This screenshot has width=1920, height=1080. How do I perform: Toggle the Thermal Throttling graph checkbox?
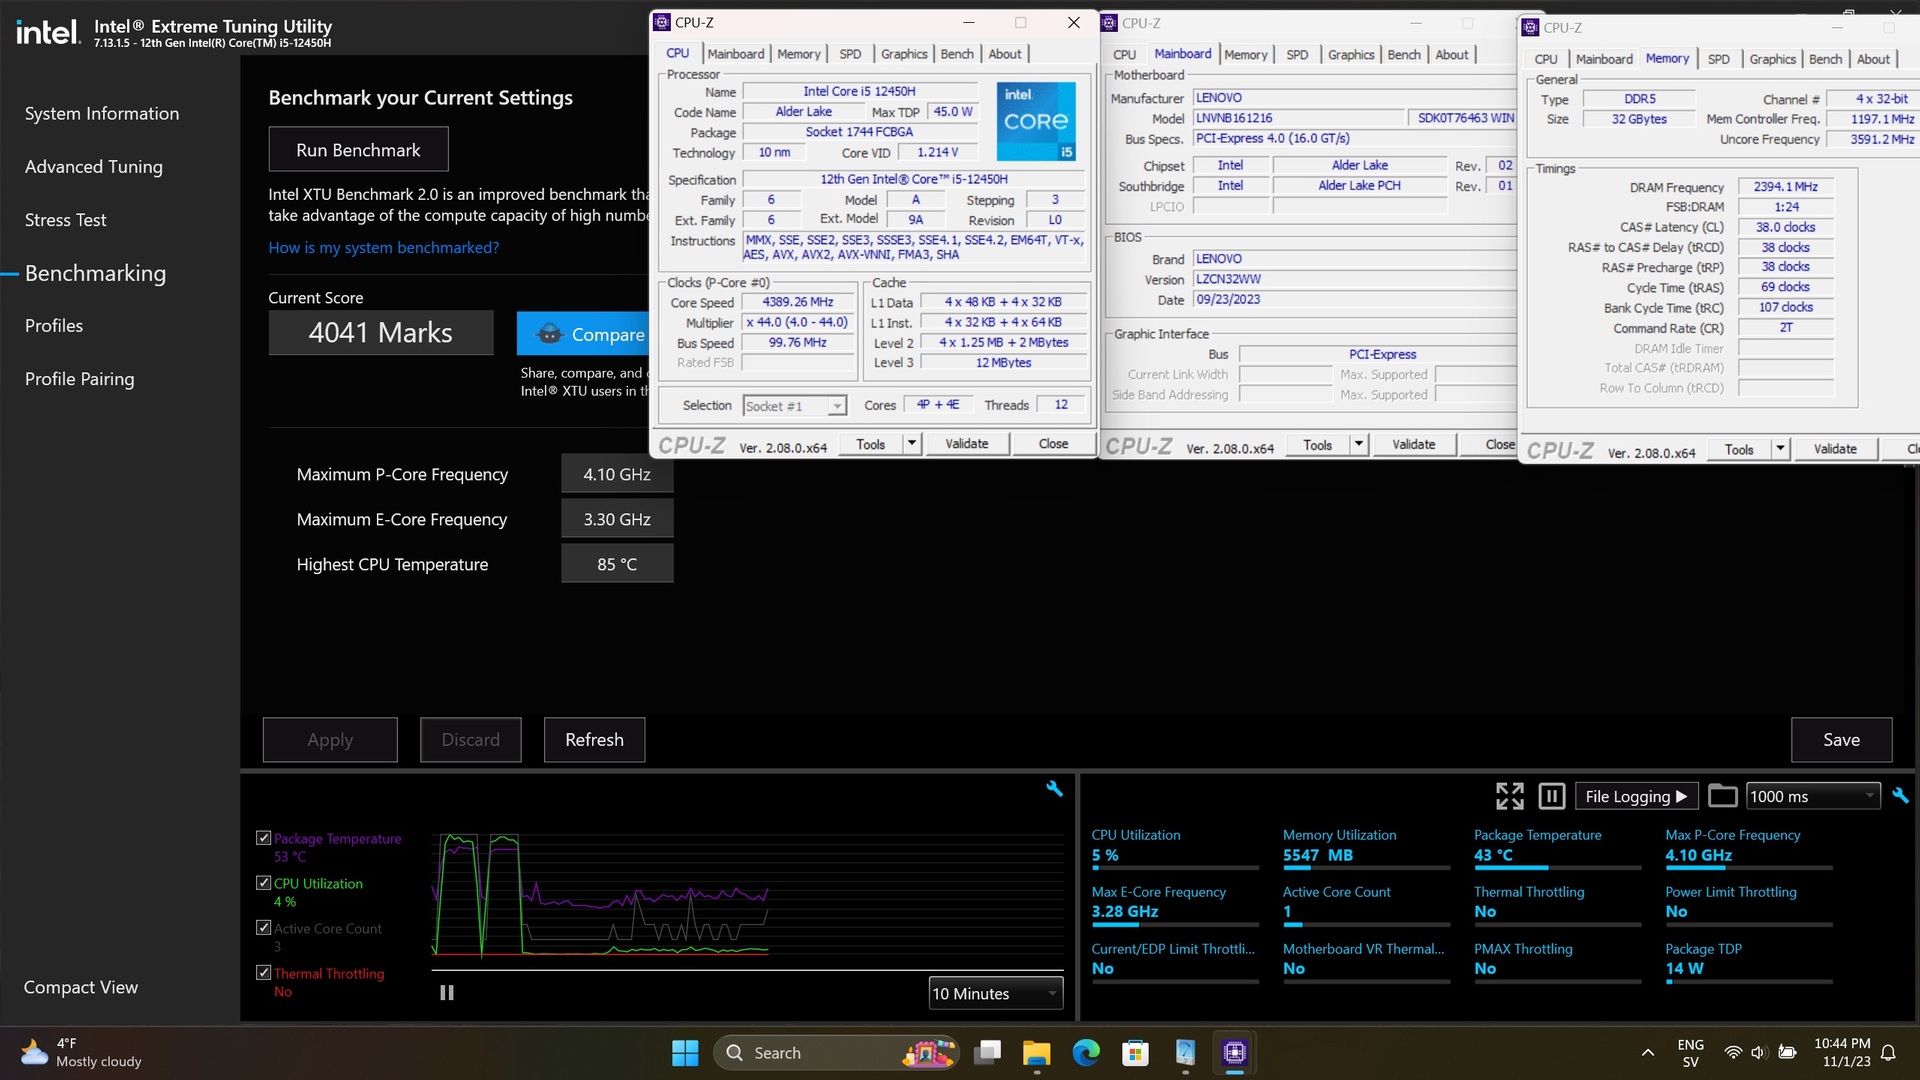tap(263, 973)
